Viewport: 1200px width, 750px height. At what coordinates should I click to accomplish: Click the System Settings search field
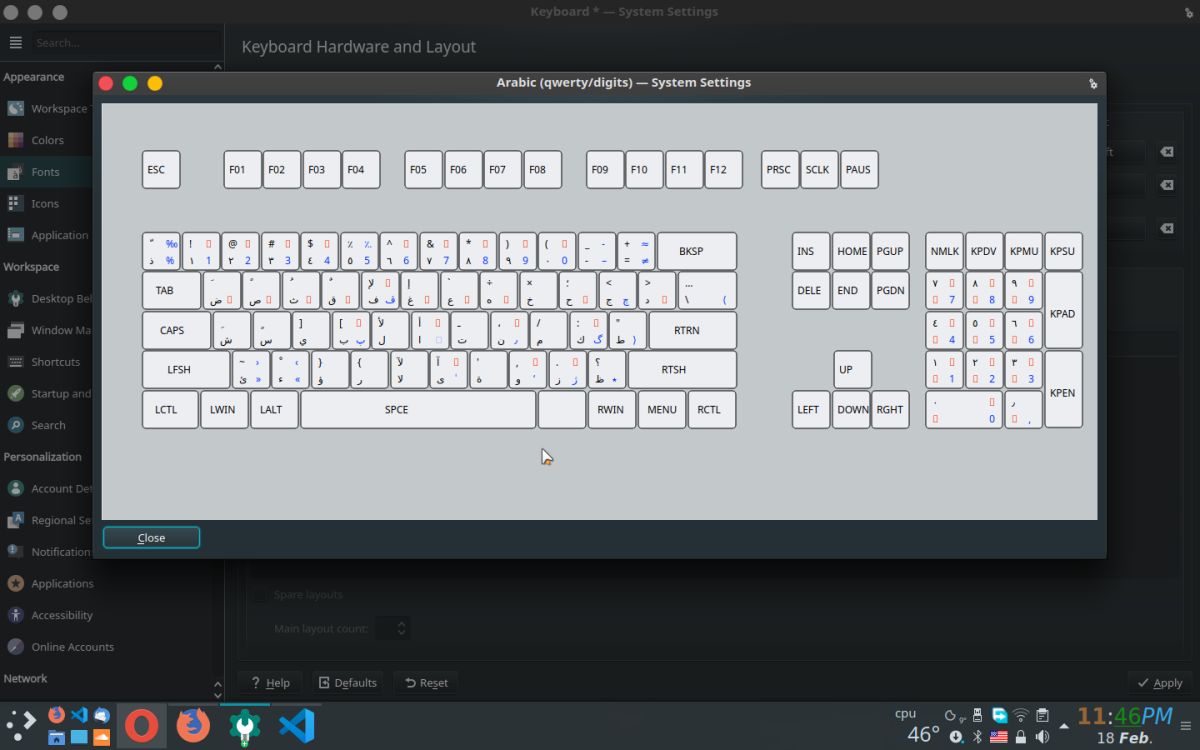point(126,43)
